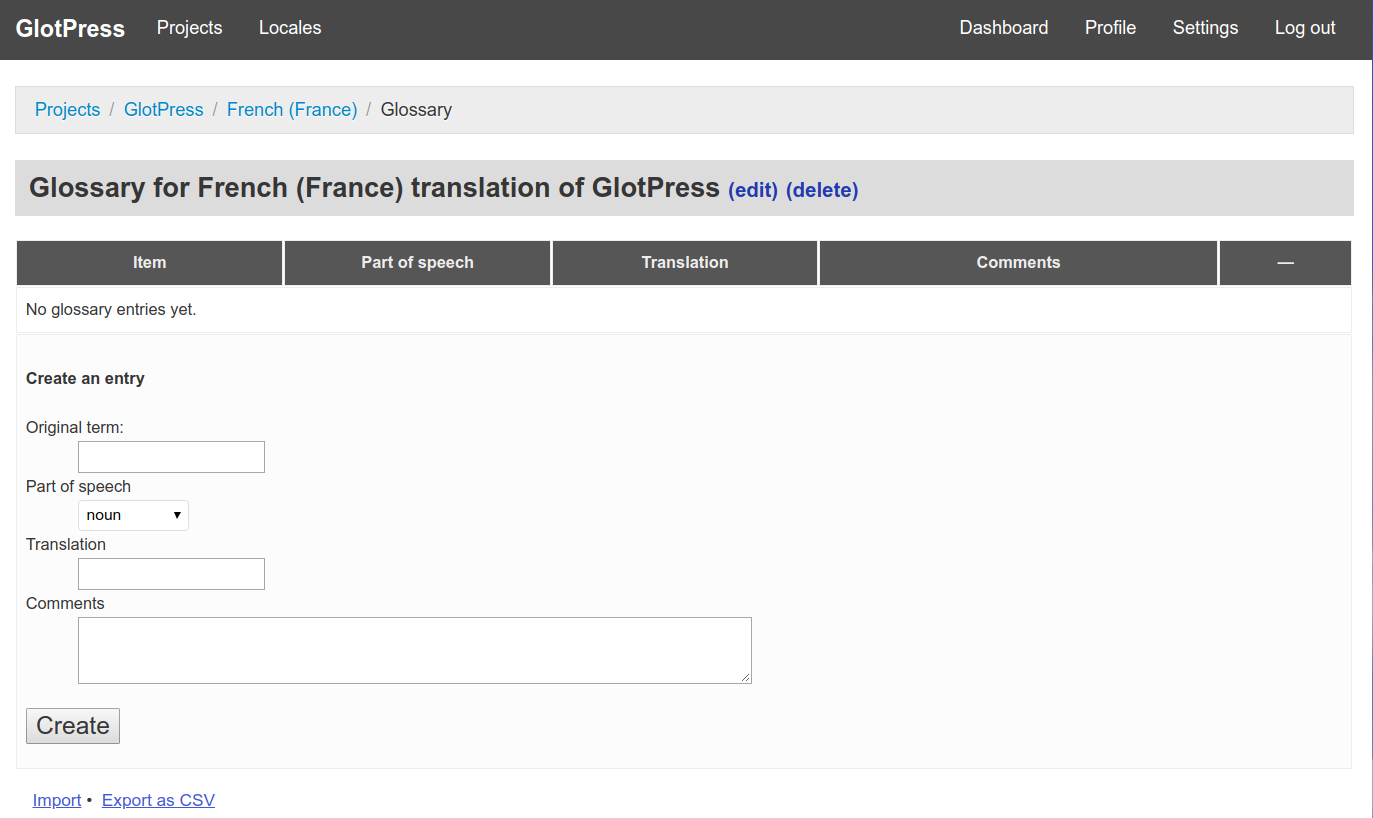Open the Projects menu item
This screenshot has height=818, width=1373.
click(189, 28)
